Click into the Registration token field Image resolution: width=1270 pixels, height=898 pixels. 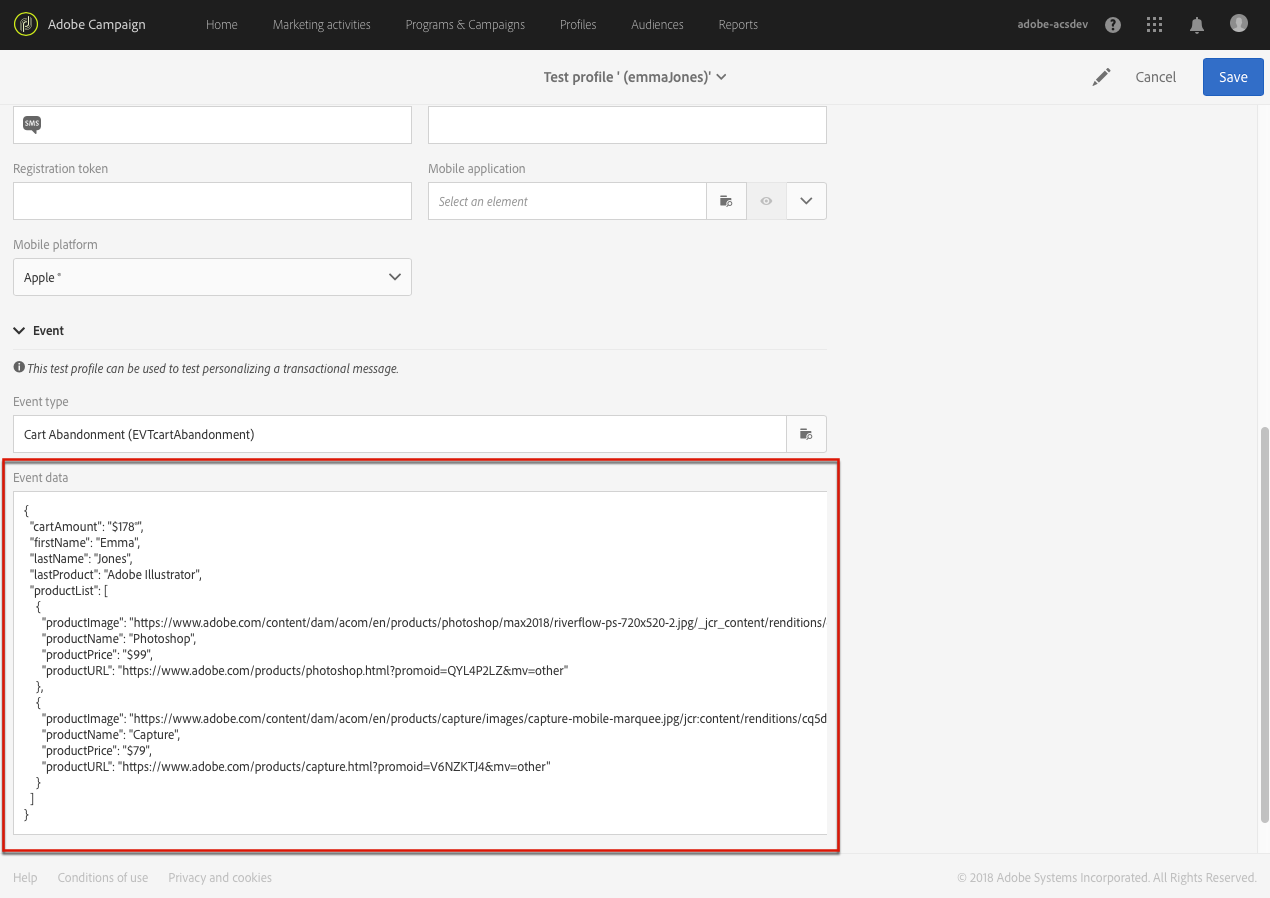[x=212, y=201]
